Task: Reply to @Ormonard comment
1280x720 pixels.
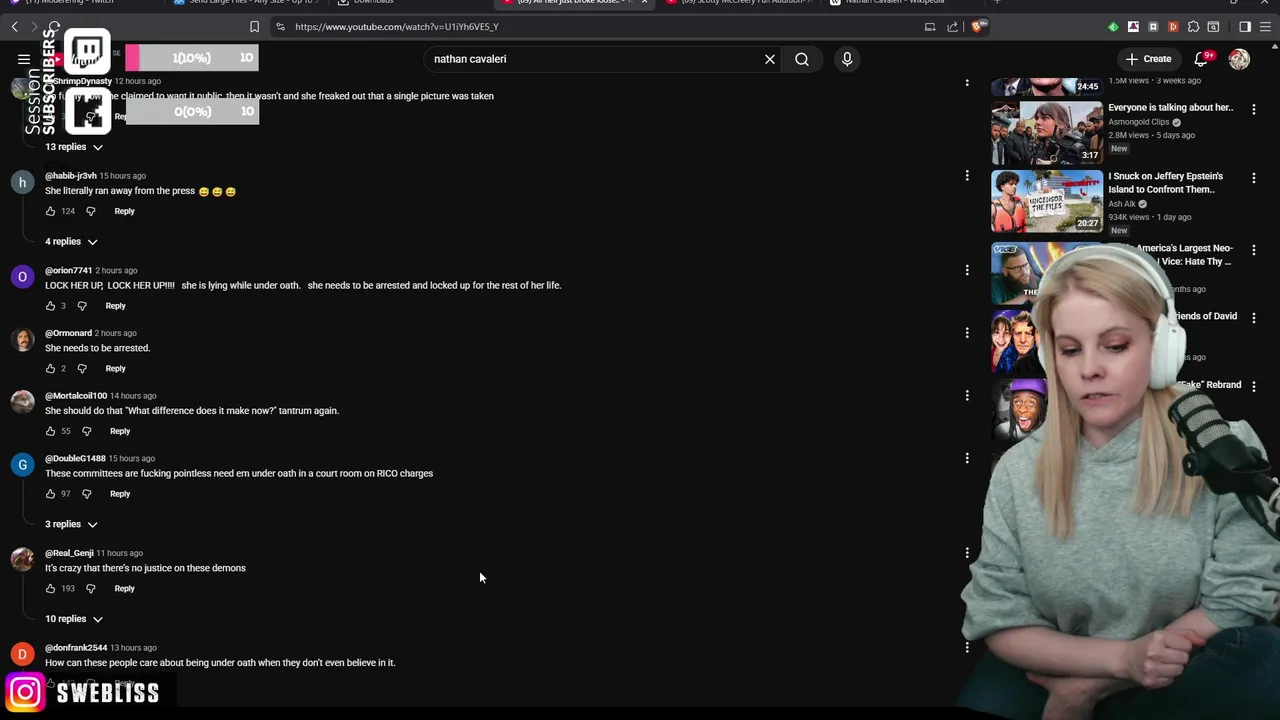Action: click(x=116, y=368)
